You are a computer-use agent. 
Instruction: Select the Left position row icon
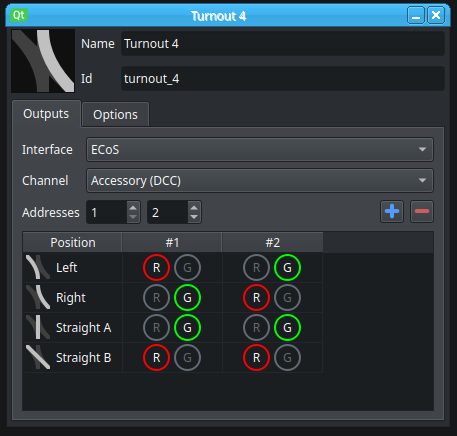[38, 267]
